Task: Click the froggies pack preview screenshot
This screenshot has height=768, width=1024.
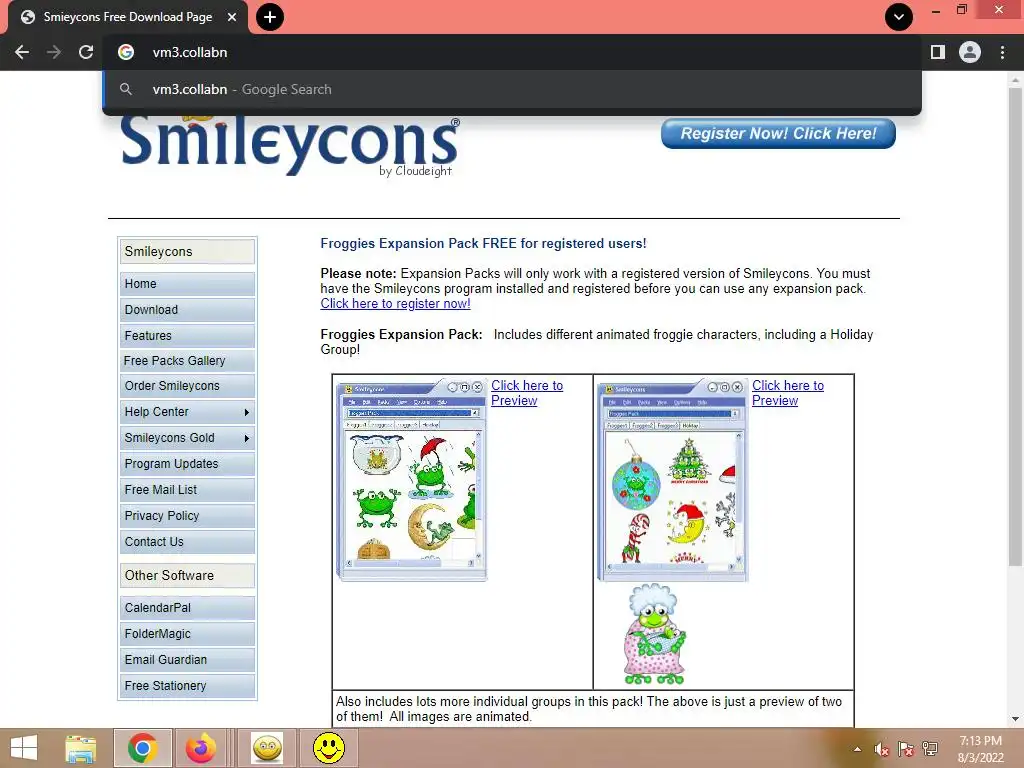Action: (x=411, y=479)
